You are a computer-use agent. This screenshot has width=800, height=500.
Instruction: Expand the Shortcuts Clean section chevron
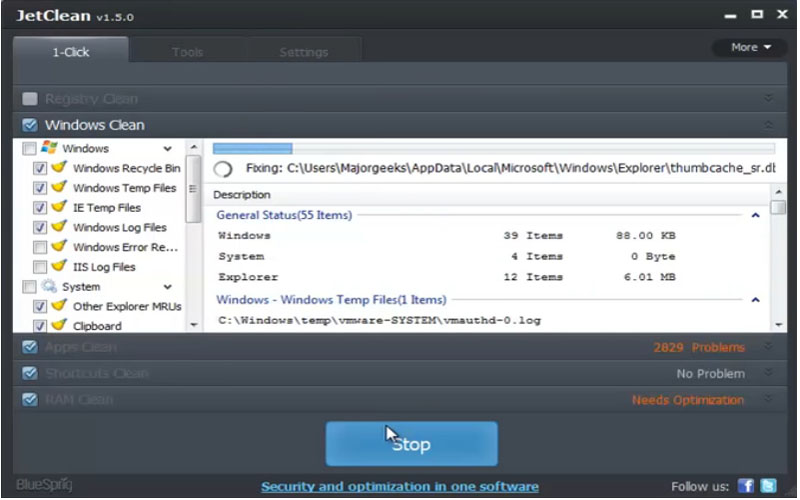point(768,373)
